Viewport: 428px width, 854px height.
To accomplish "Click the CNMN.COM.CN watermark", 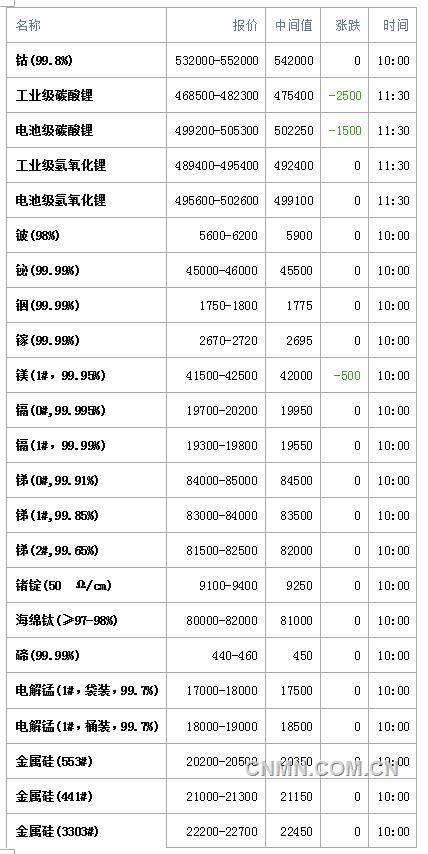I will (x=322, y=769).
